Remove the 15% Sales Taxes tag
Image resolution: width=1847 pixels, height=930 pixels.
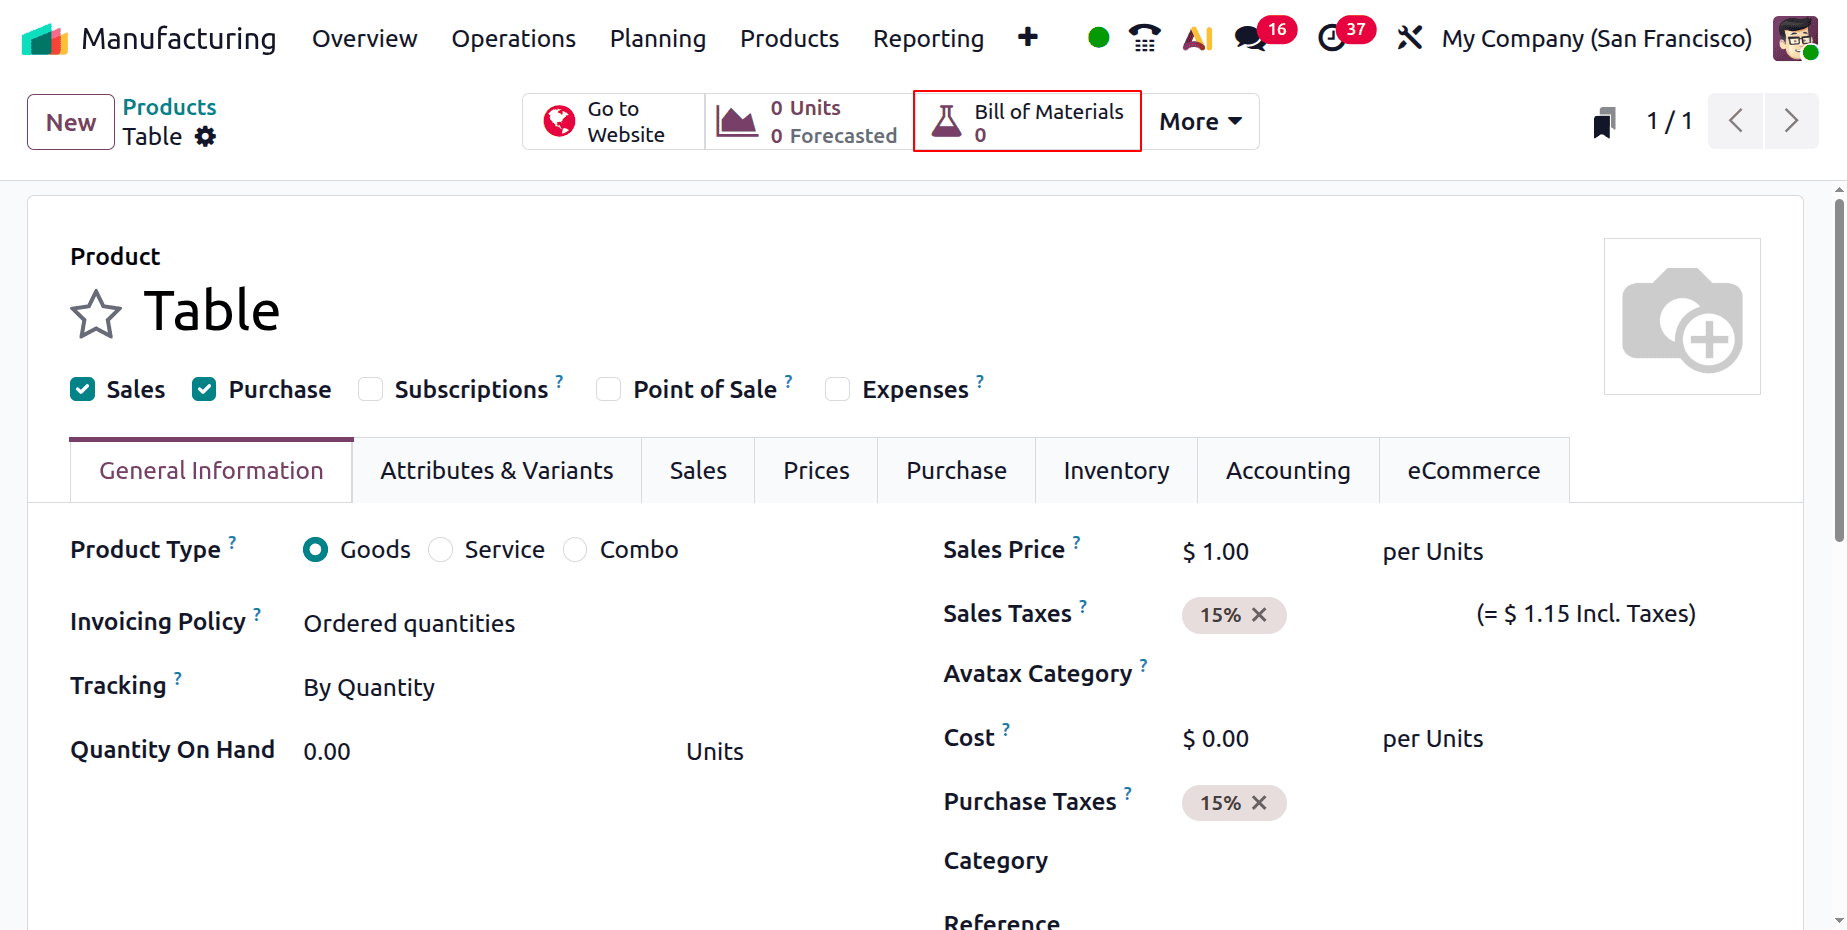click(1260, 615)
